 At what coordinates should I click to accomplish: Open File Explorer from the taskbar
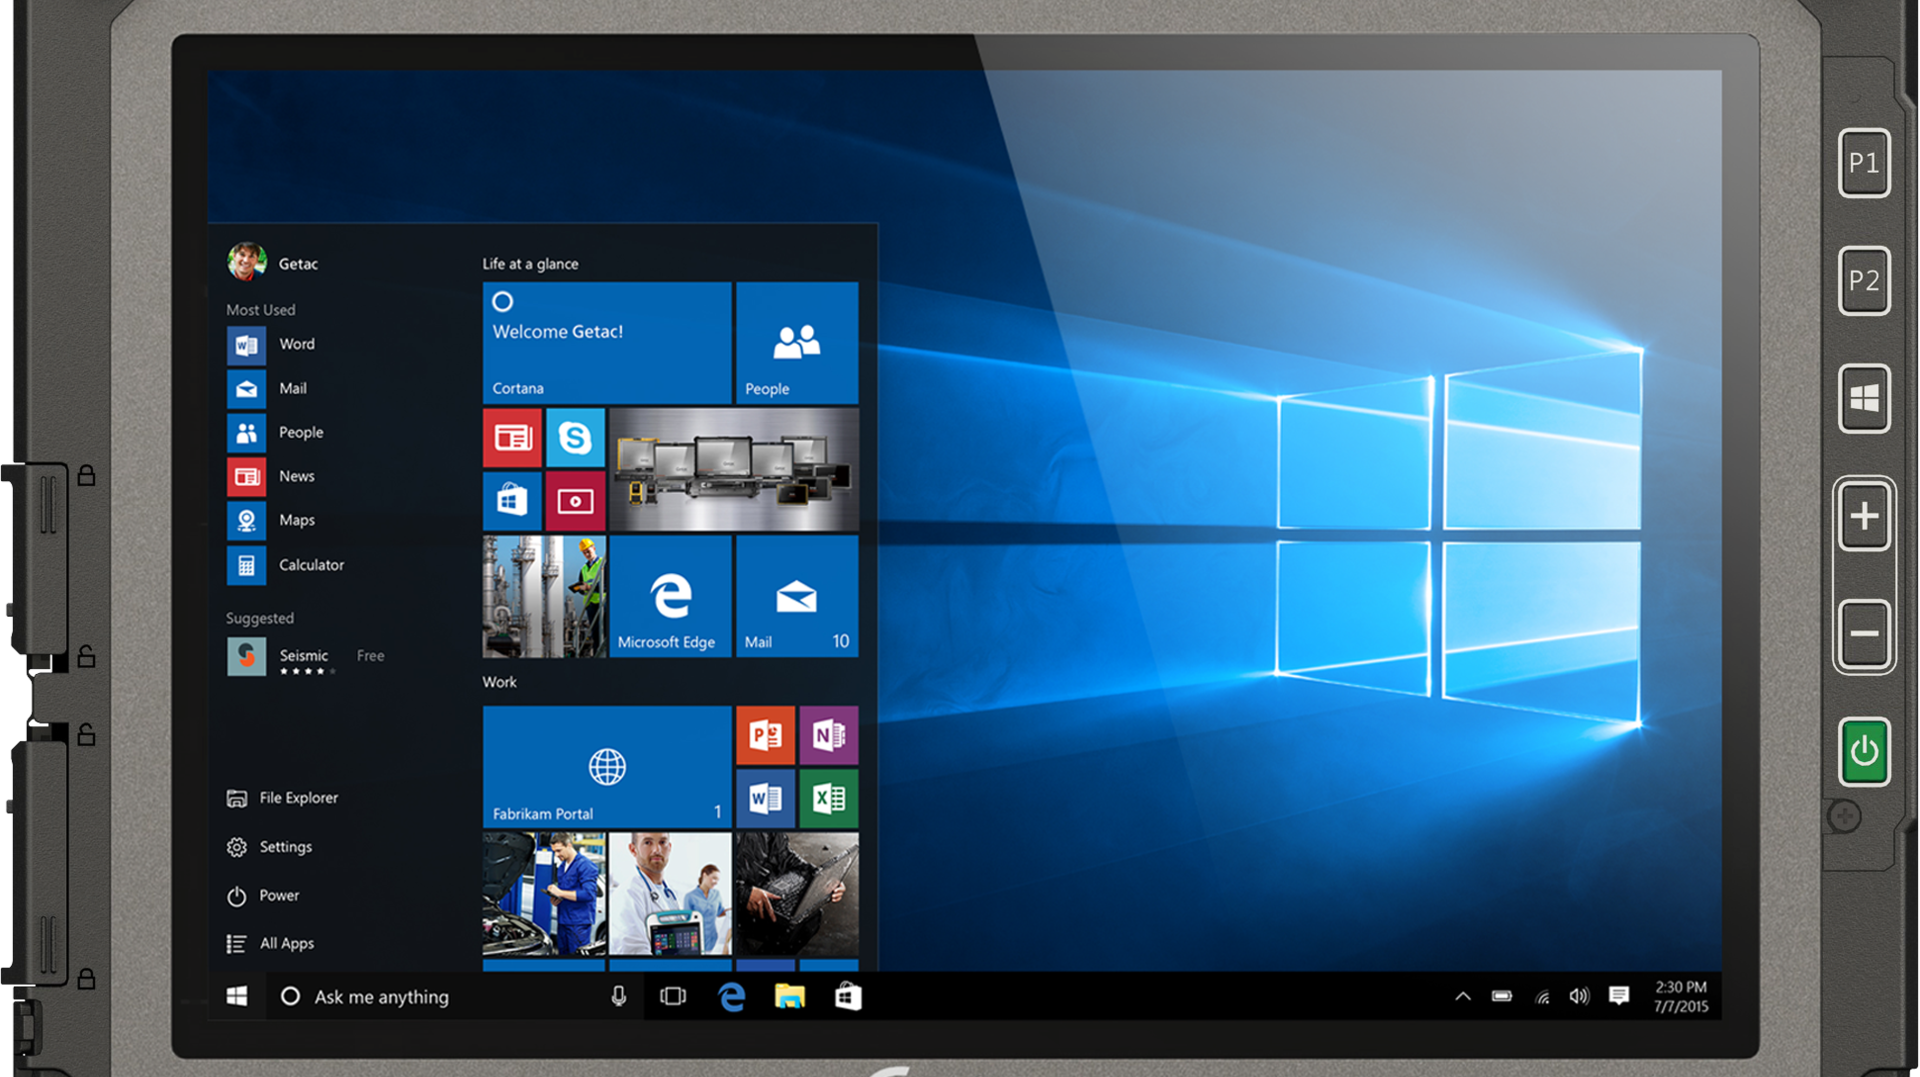[x=790, y=997]
